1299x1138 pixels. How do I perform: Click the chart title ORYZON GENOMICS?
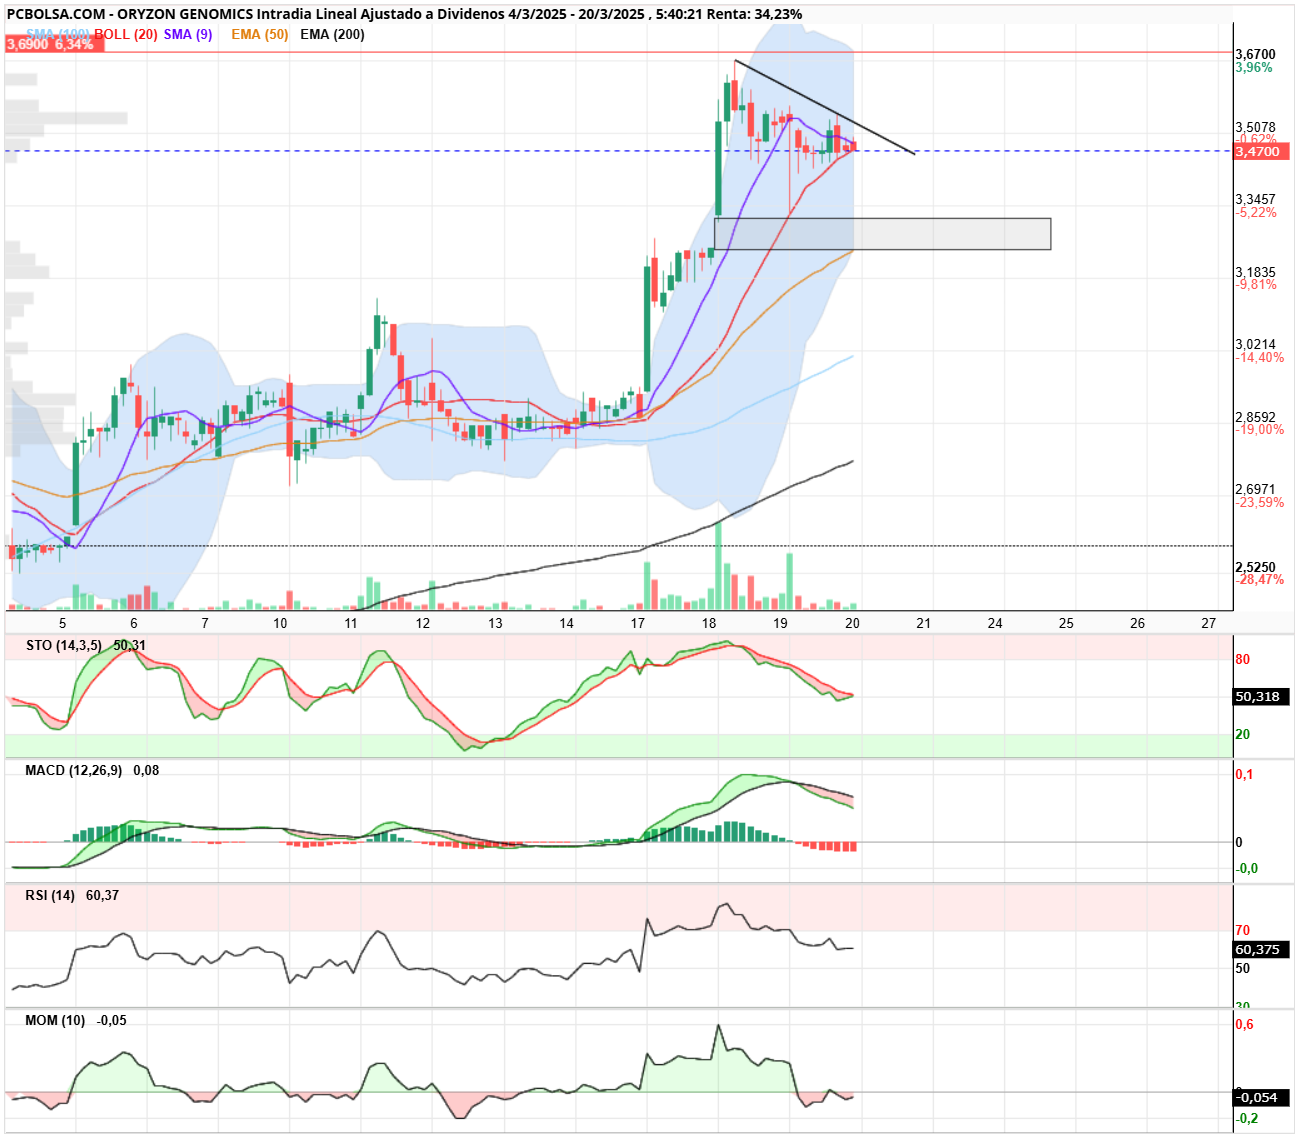[x=185, y=14]
